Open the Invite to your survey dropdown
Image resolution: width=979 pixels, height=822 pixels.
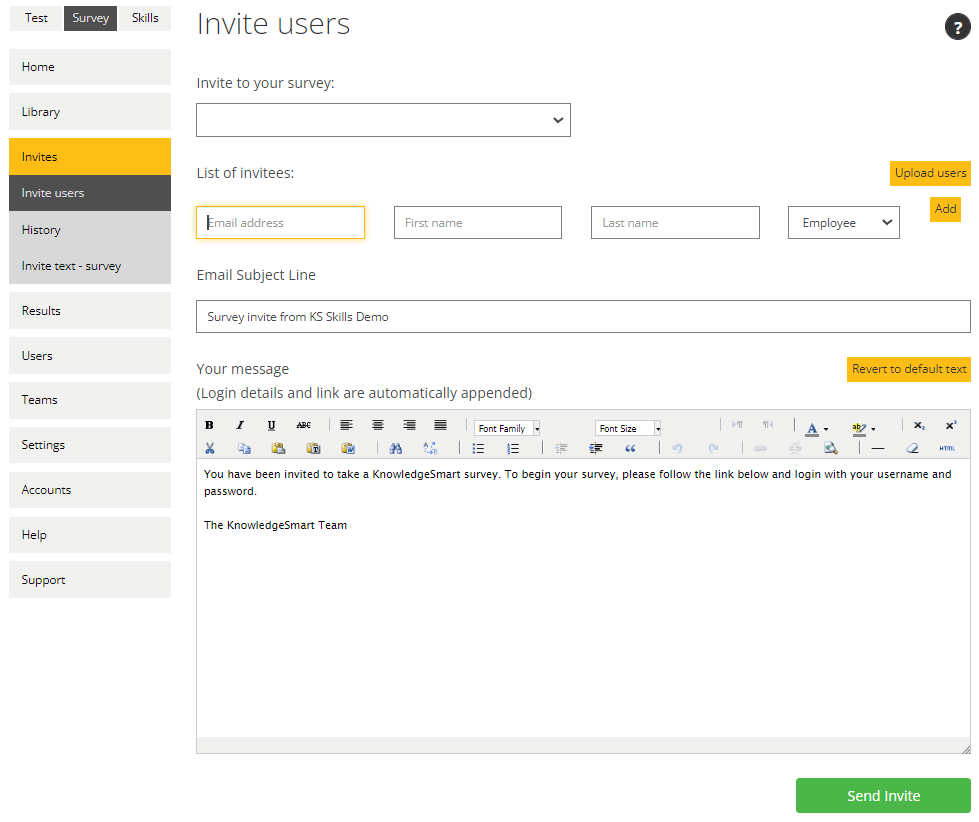pyautogui.click(x=383, y=120)
